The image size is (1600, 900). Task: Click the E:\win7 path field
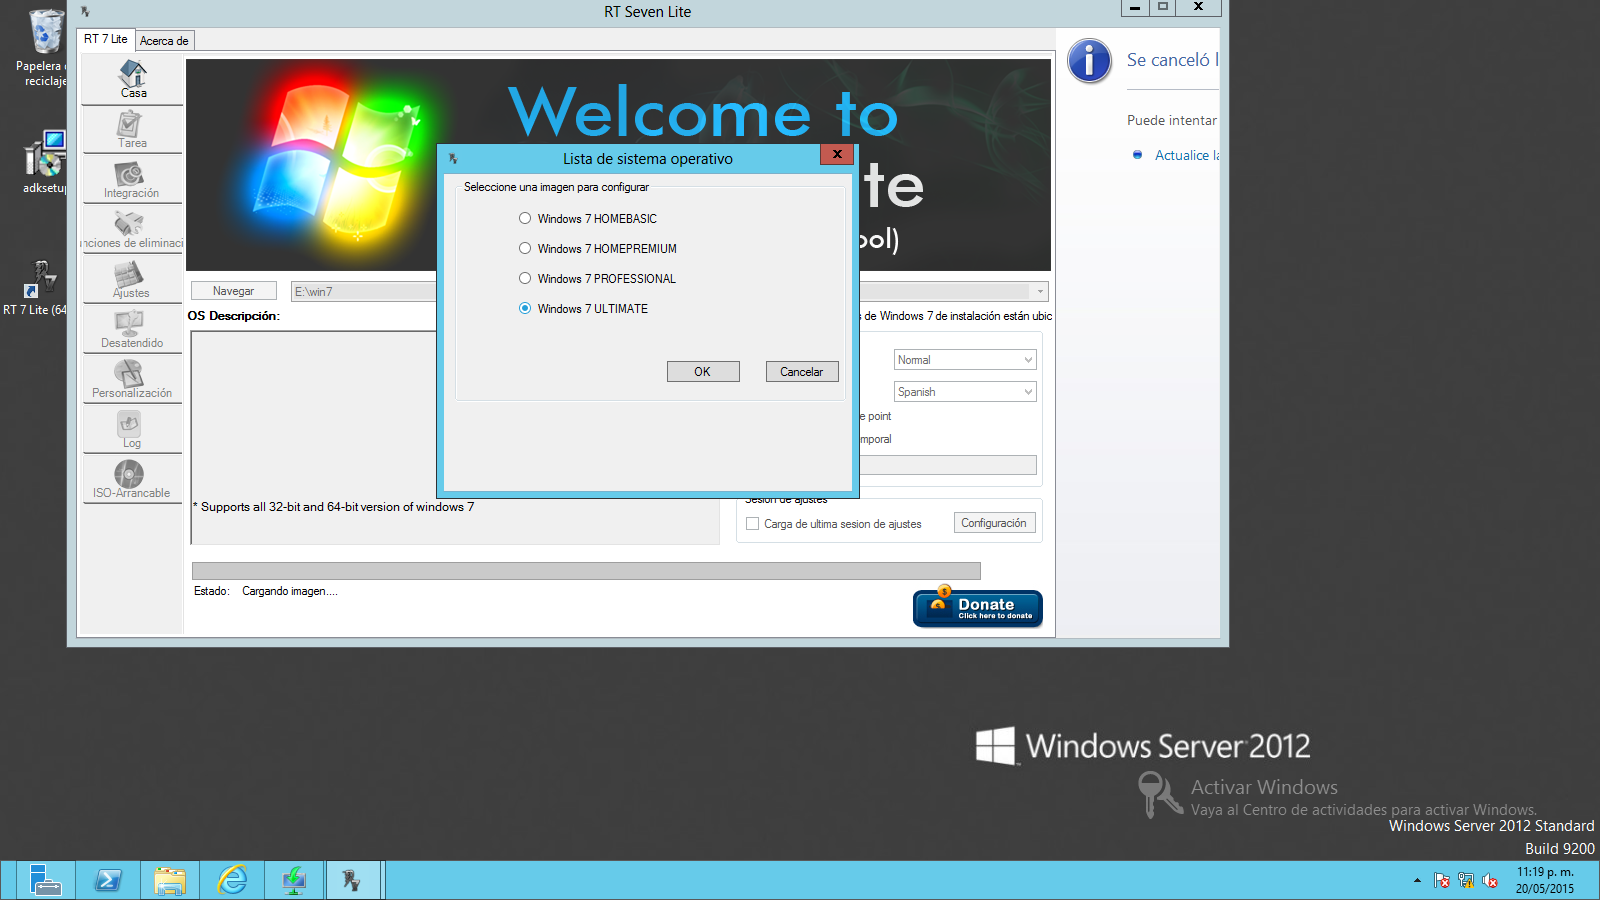click(364, 292)
